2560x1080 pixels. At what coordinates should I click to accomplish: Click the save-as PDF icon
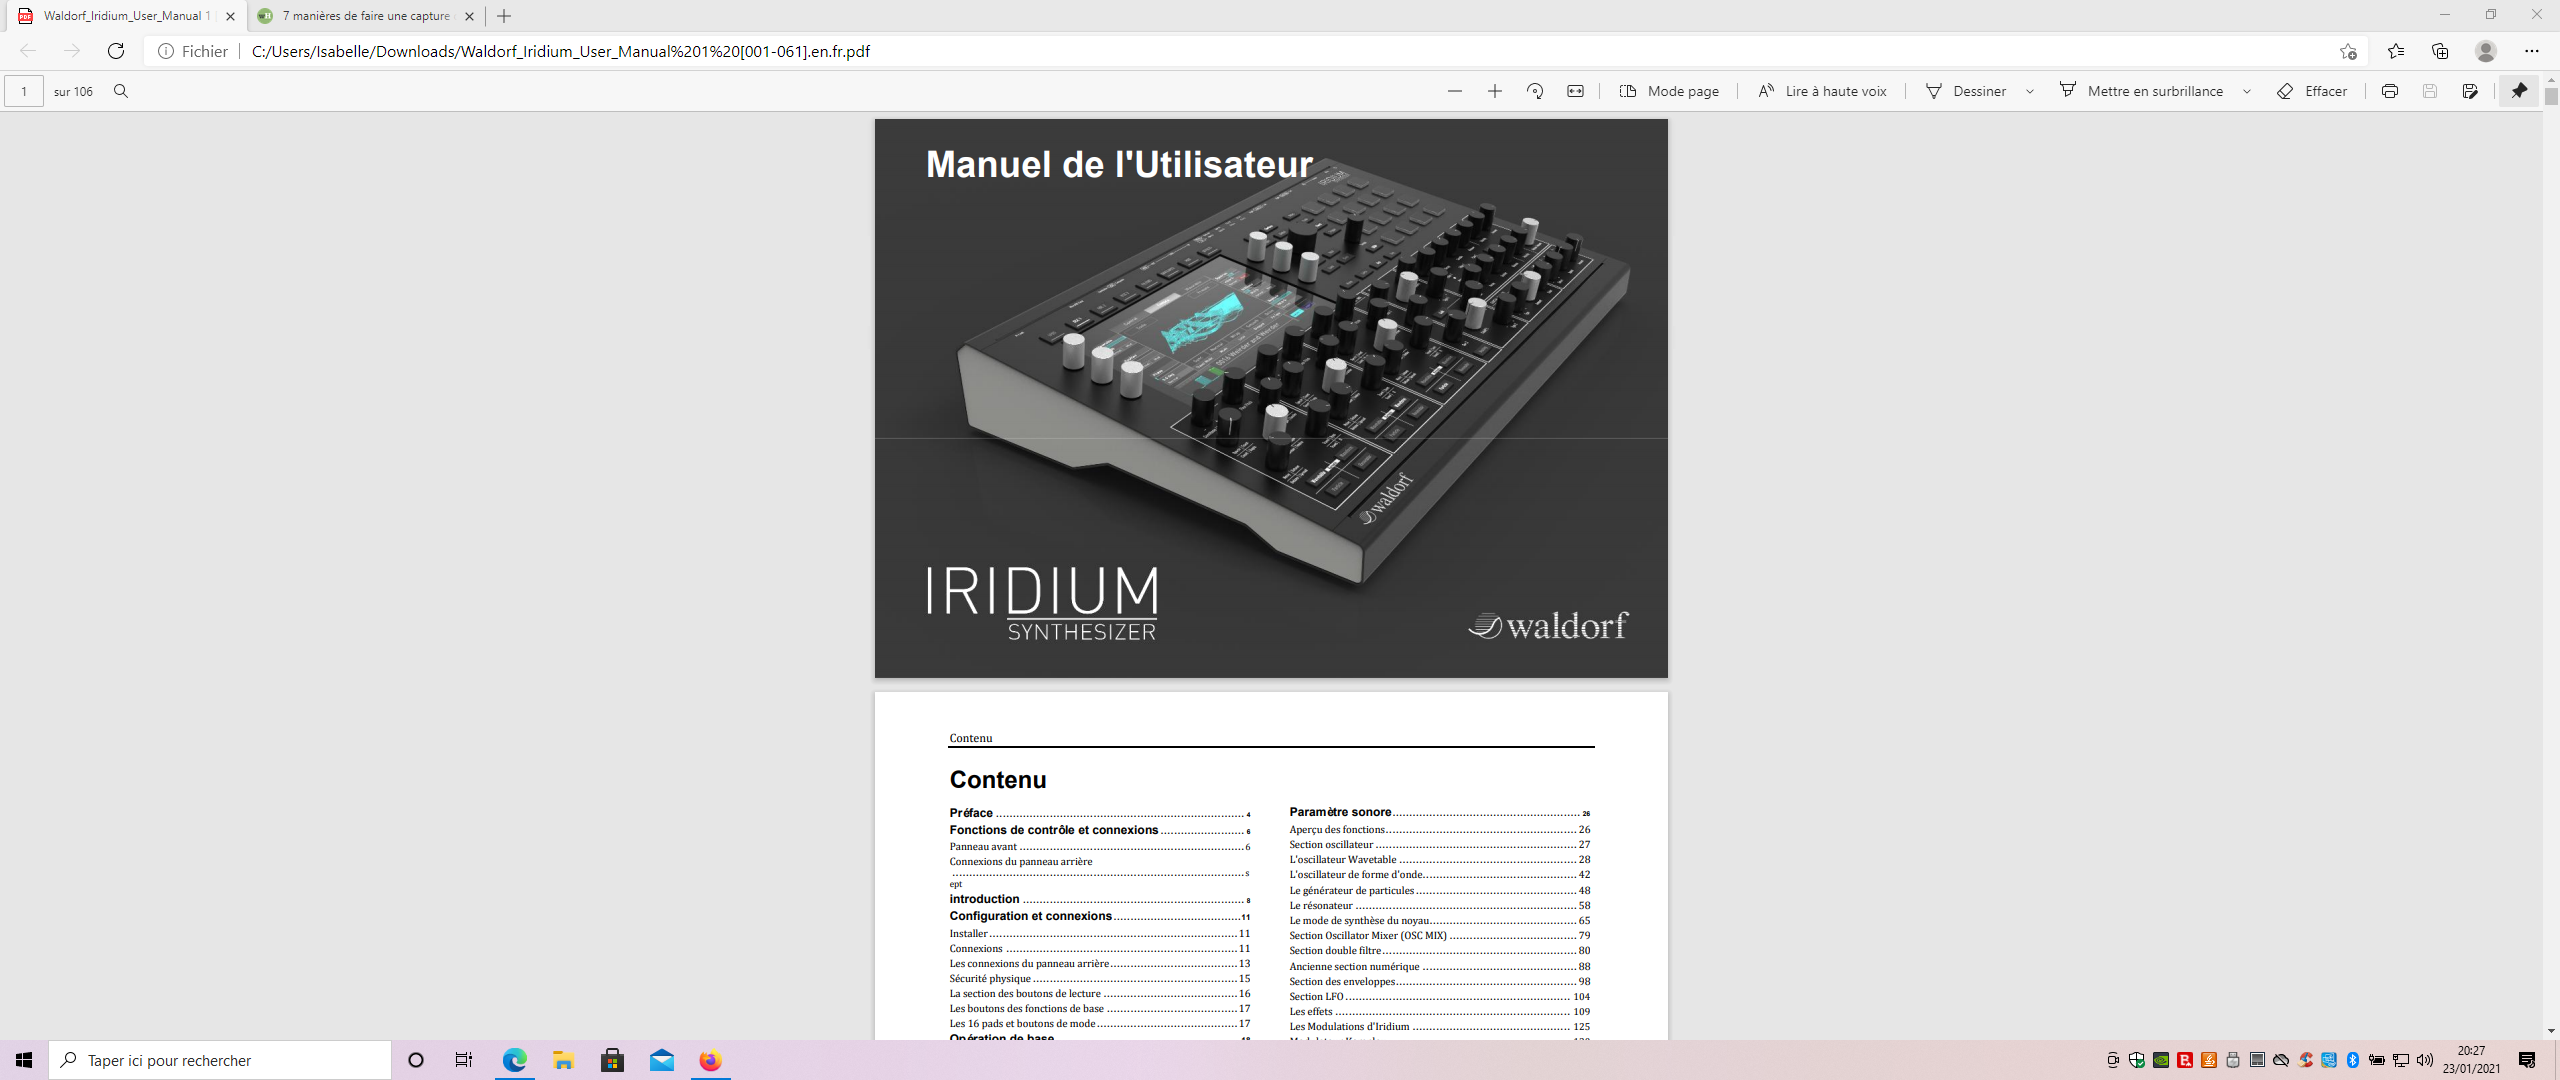(x=2470, y=91)
